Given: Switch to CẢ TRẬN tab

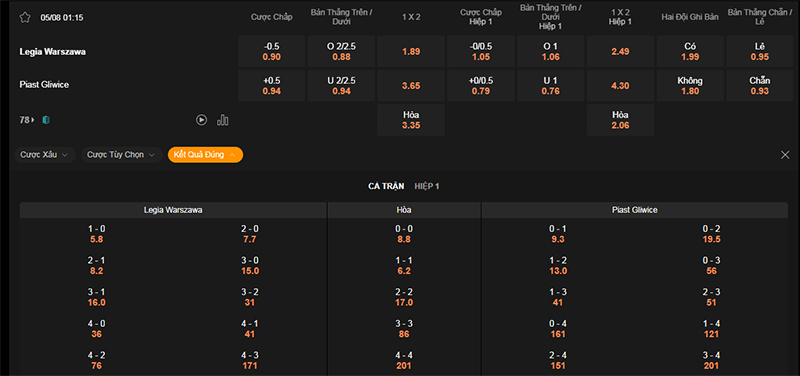Looking at the screenshot, I should tap(386, 186).
